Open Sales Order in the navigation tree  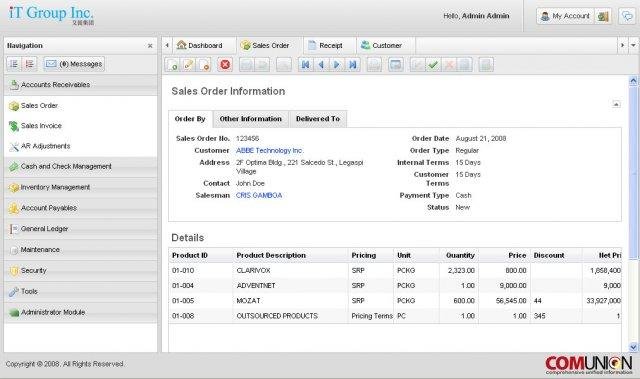39,106
